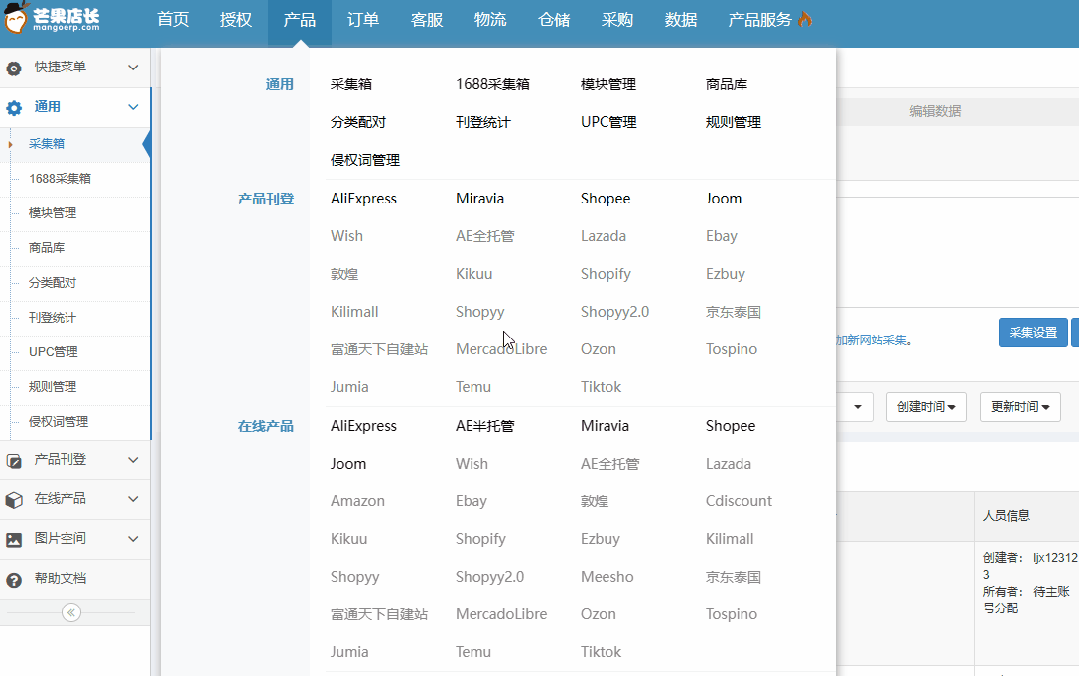Click the 人员信息 column header

click(x=1006, y=516)
